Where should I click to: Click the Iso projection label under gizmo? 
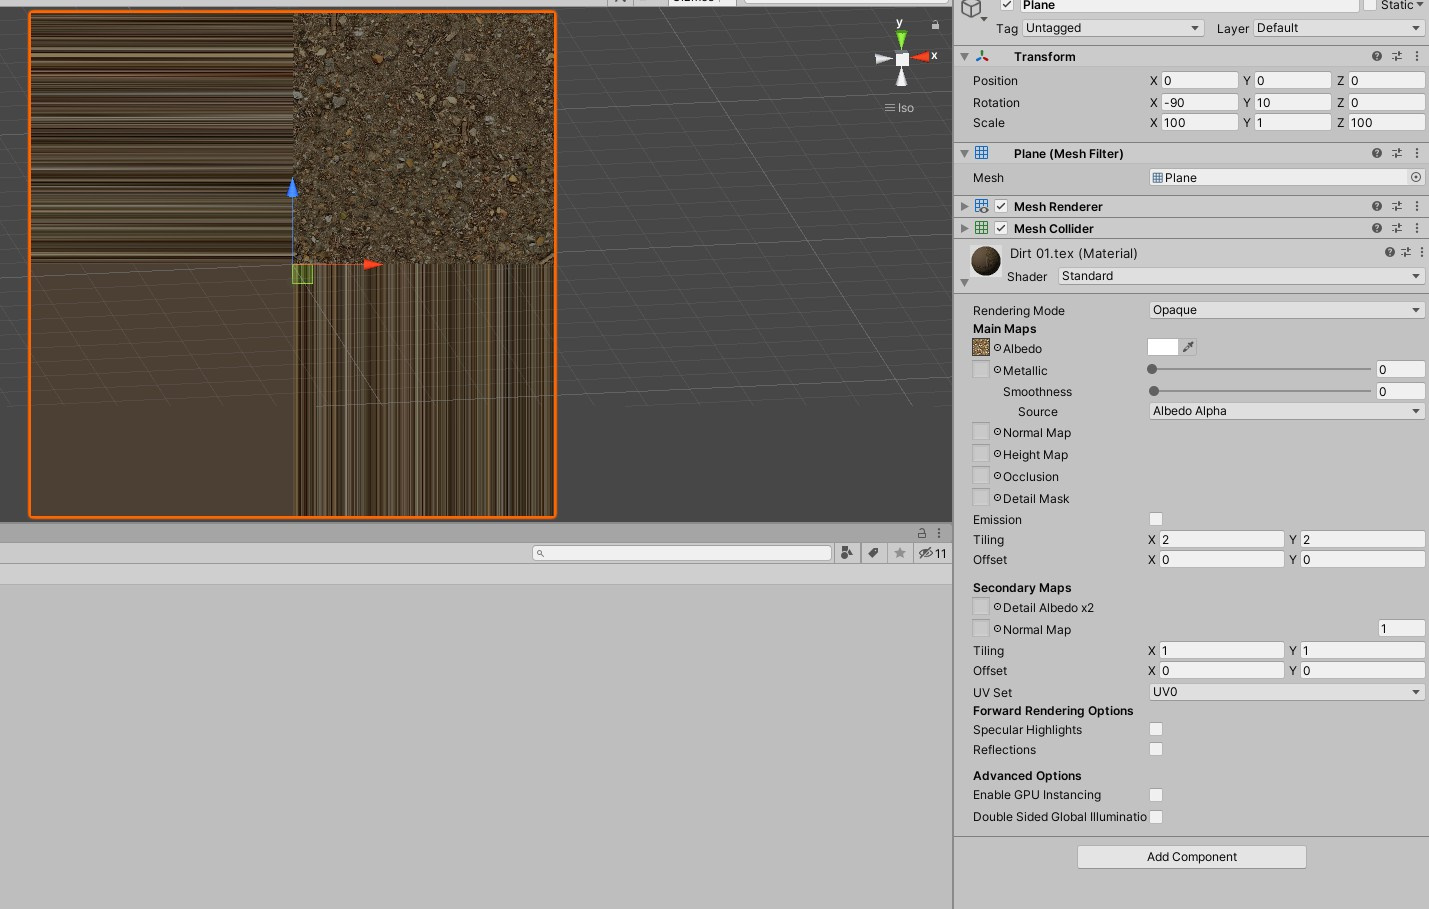pyautogui.click(x=900, y=108)
